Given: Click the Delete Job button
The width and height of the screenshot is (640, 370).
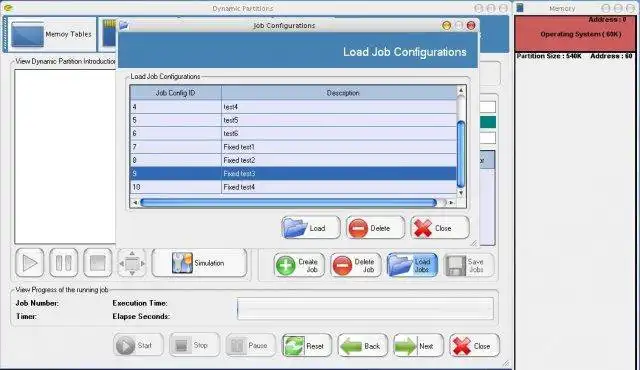Looking at the screenshot, I should pyautogui.click(x=356, y=265).
